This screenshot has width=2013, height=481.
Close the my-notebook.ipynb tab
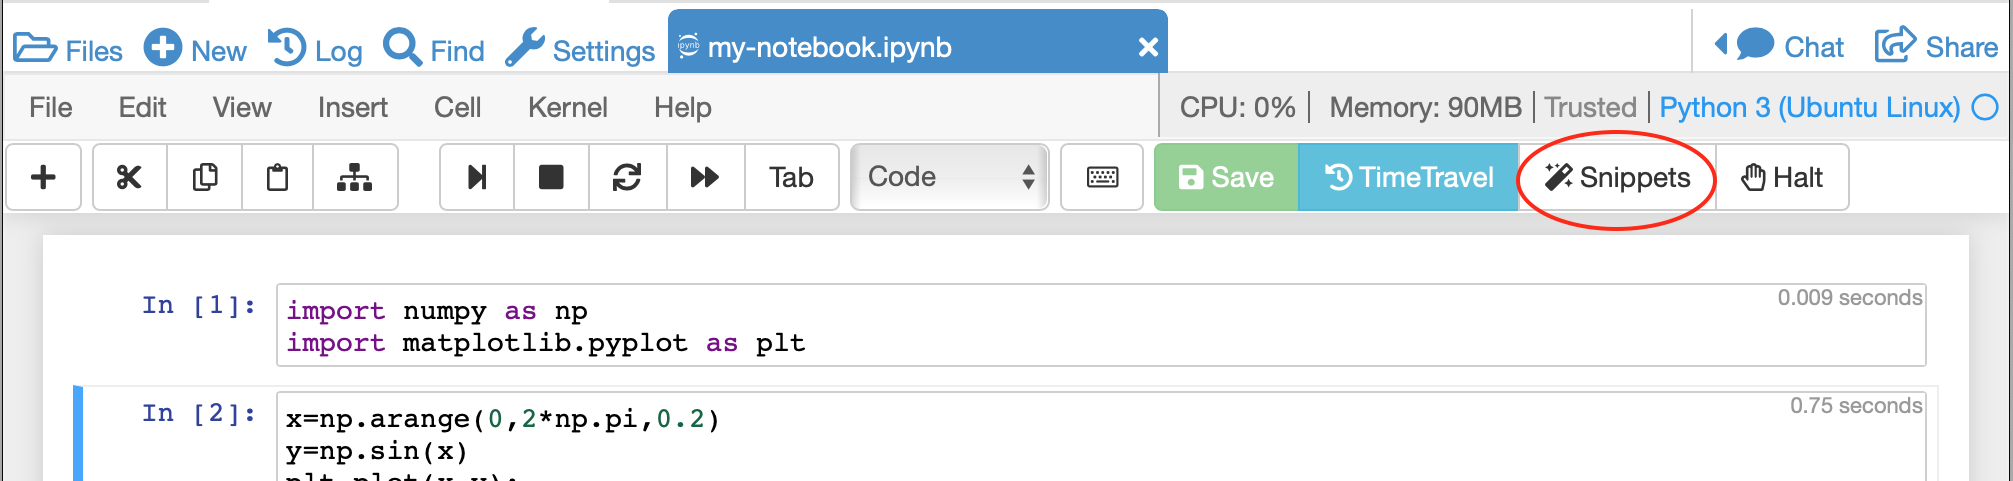point(1148,47)
